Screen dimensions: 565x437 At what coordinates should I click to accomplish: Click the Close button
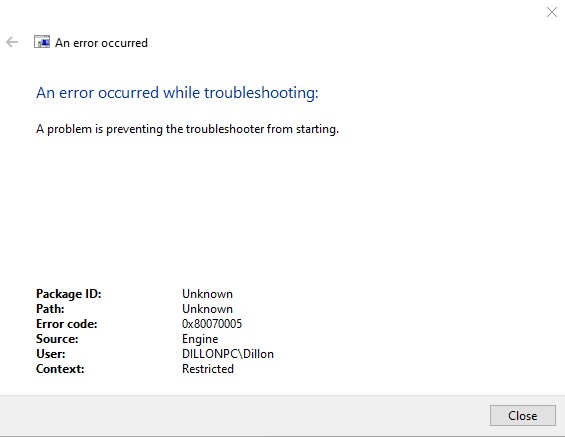[x=522, y=415]
